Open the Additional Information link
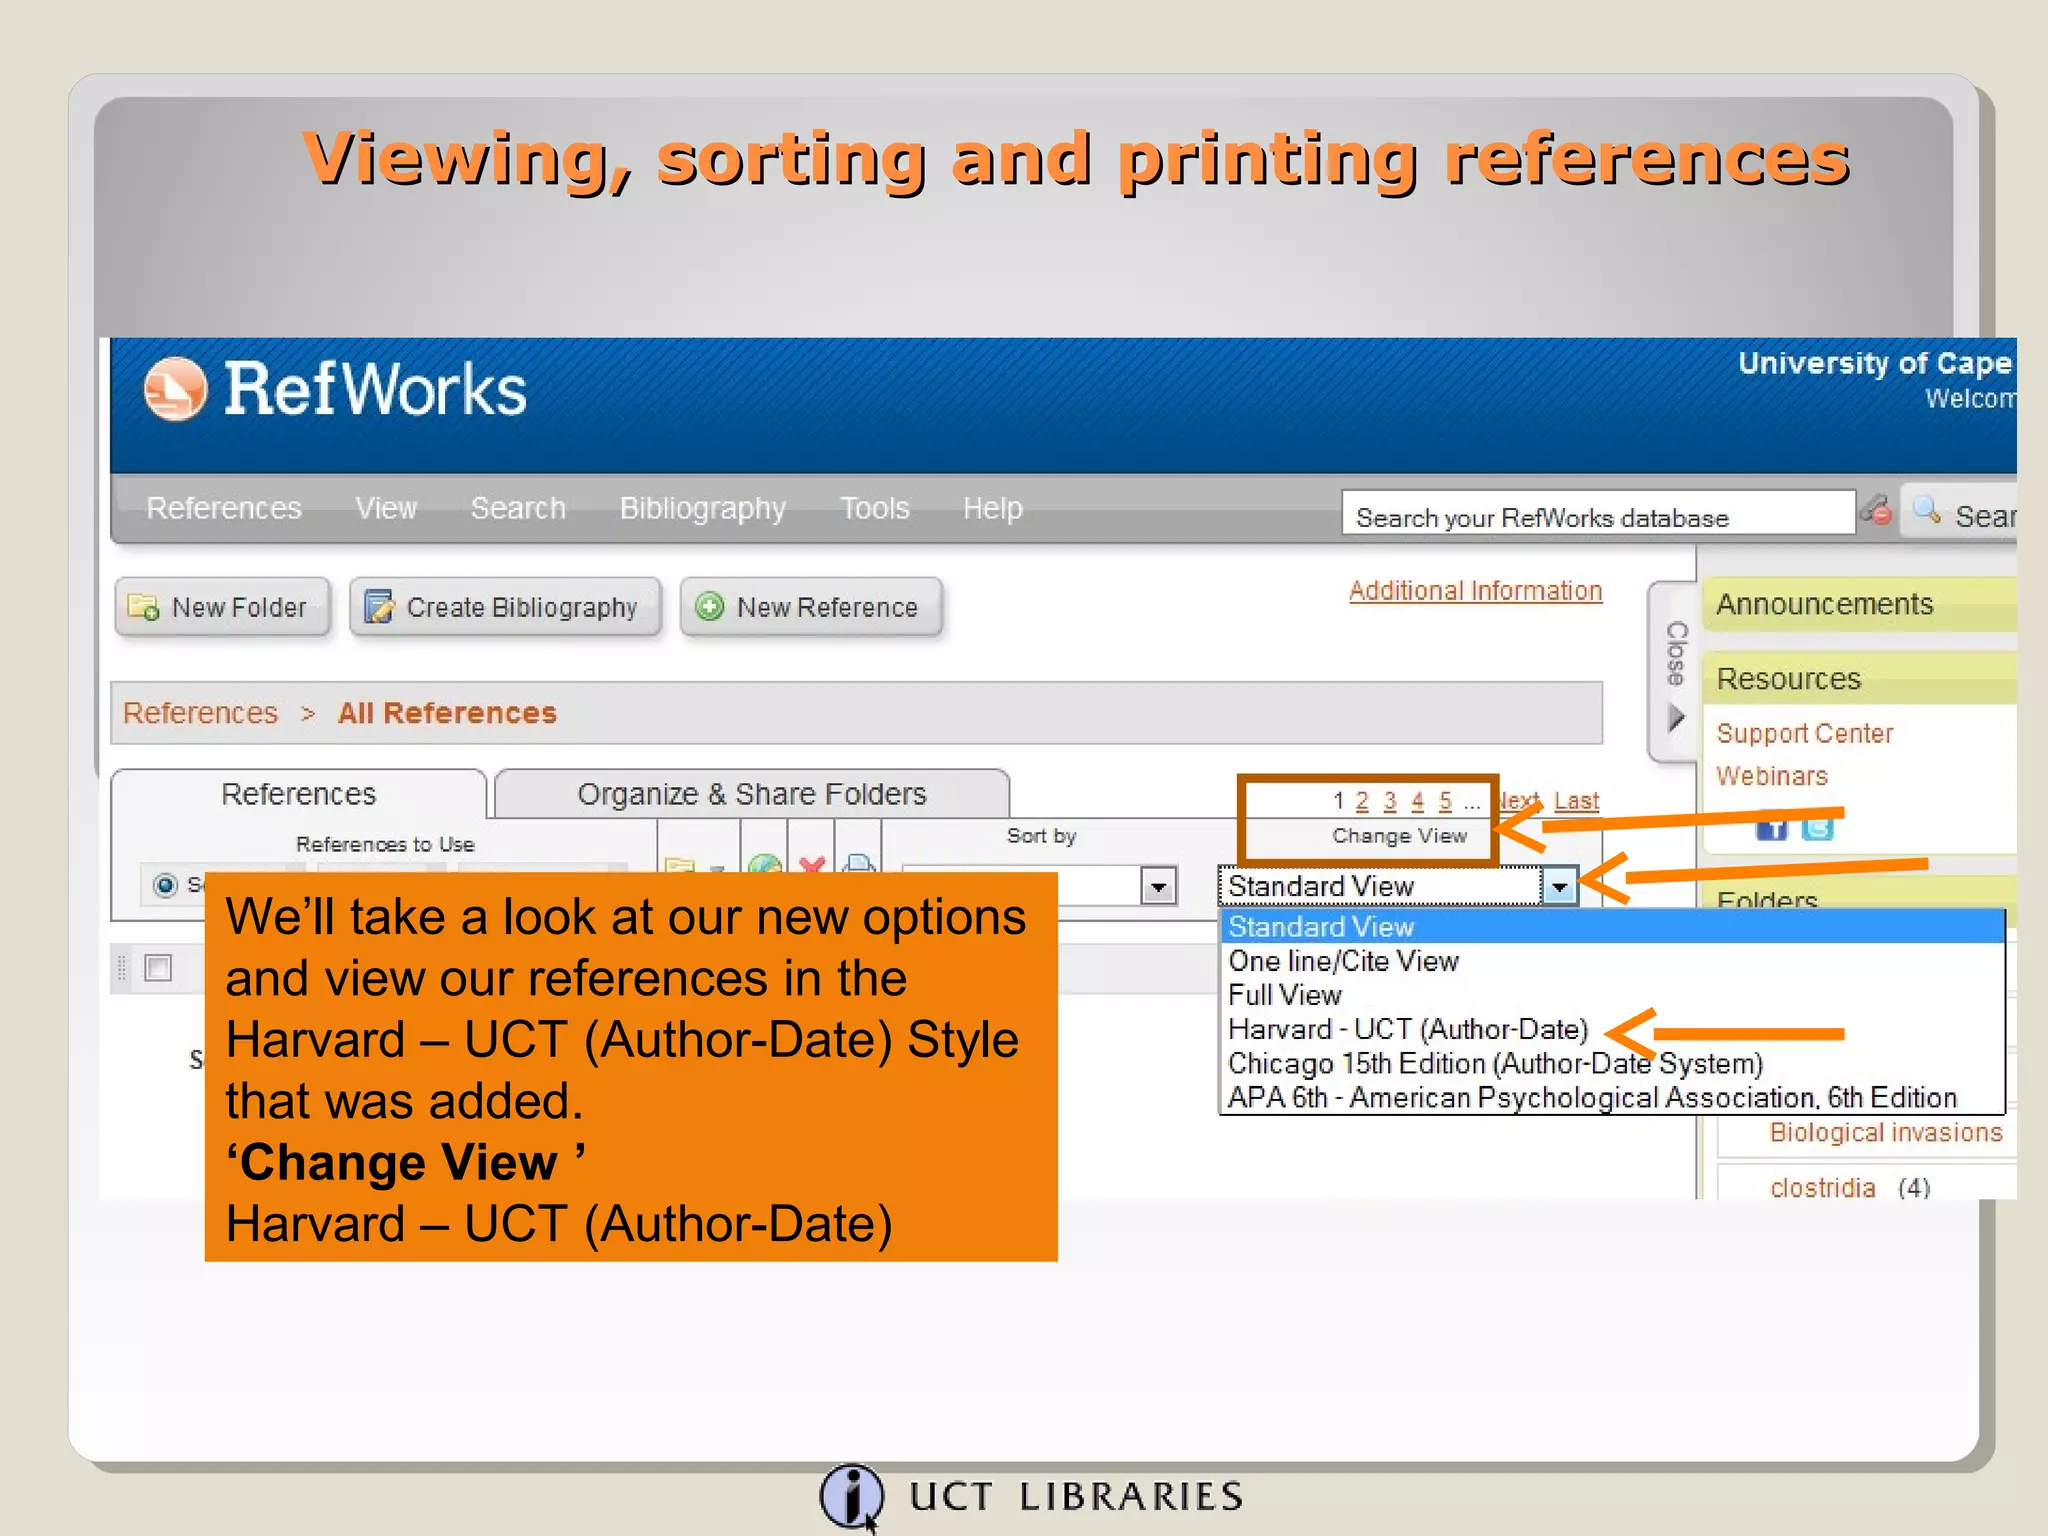This screenshot has height=1536, width=2048. click(x=1475, y=591)
